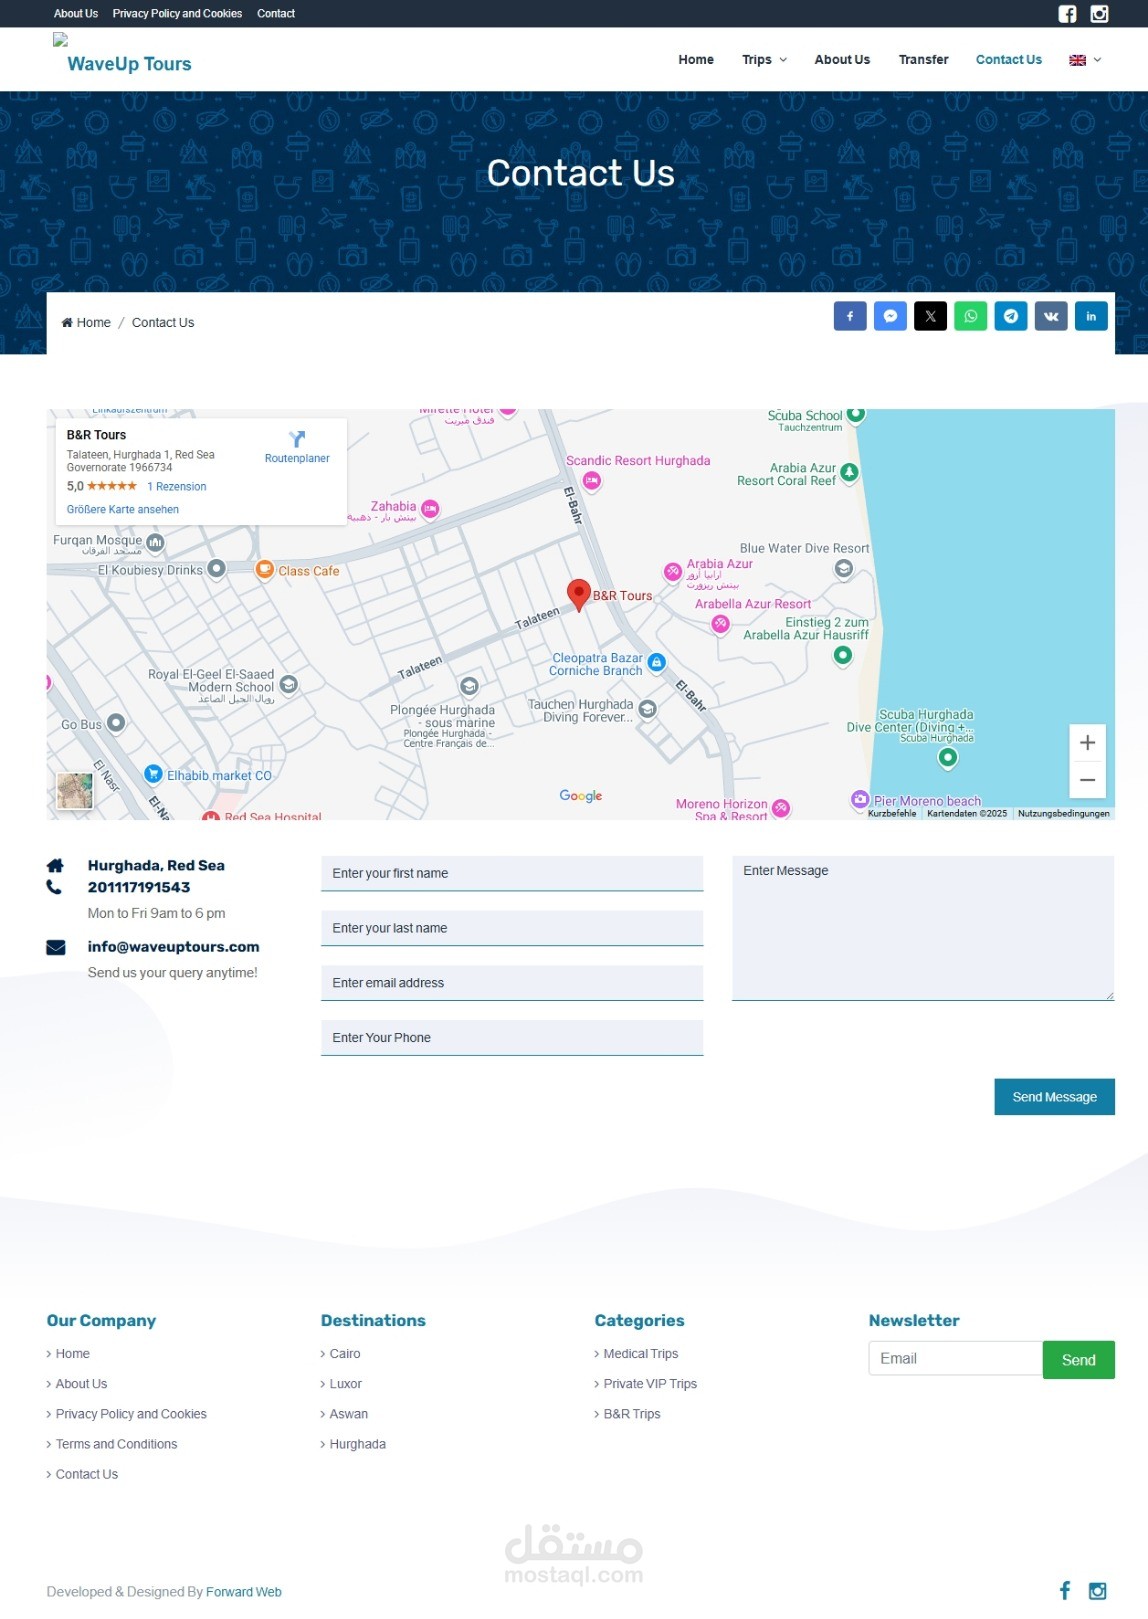Image resolution: width=1148 pixels, height=1619 pixels.
Task: Share page via WhatsApp icon
Action: pyautogui.click(x=970, y=316)
